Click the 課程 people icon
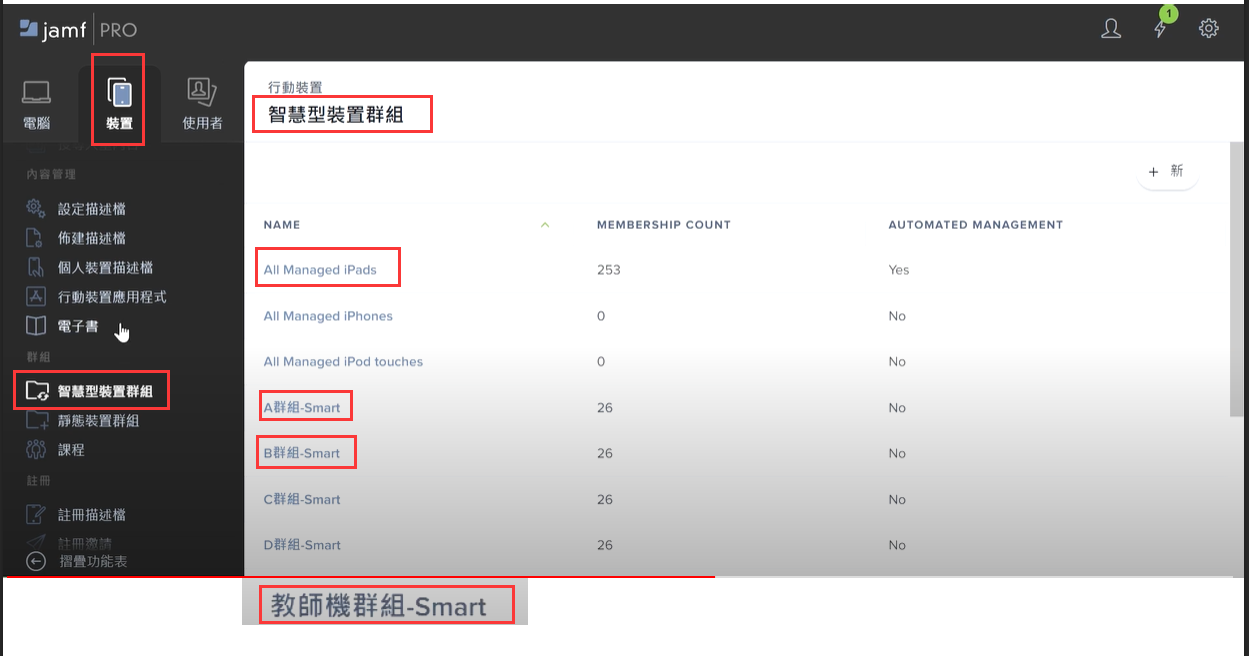Image resolution: width=1249 pixels, height=656 pixels. click(x=36, y=449)
